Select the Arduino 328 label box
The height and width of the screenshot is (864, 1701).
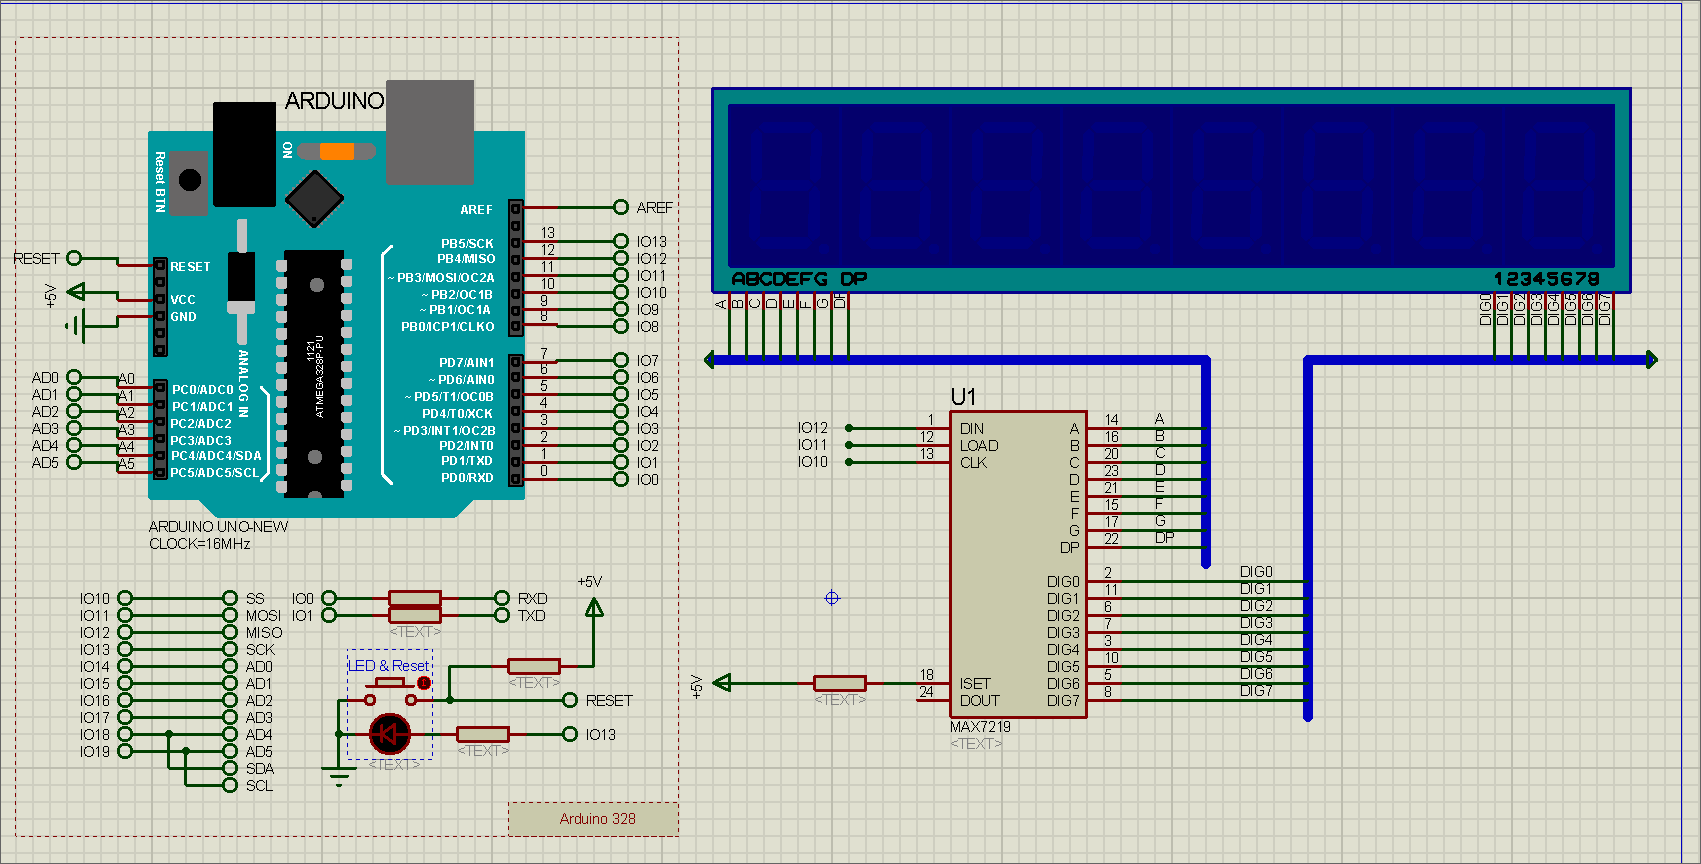pos(593,818)
